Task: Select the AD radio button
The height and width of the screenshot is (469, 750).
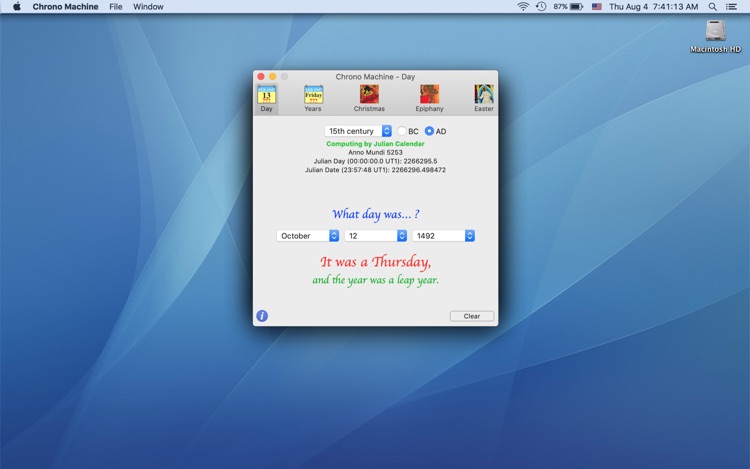Action: (x=430, y=131)
